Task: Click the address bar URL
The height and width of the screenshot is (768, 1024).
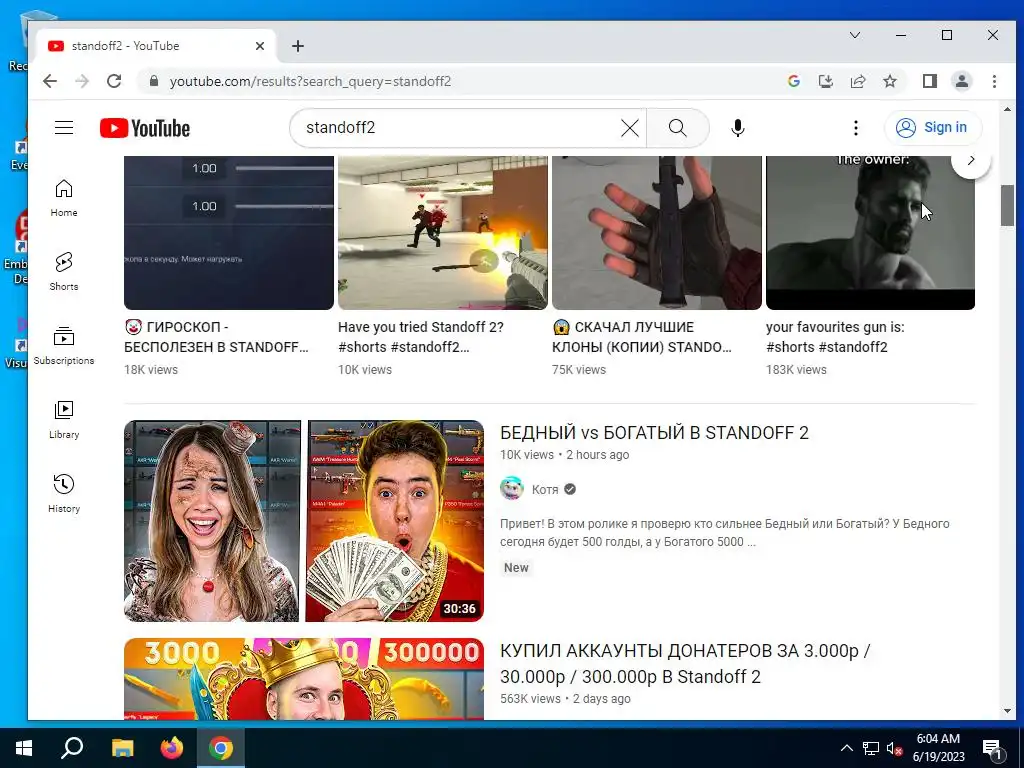Action: pos(310,82)
